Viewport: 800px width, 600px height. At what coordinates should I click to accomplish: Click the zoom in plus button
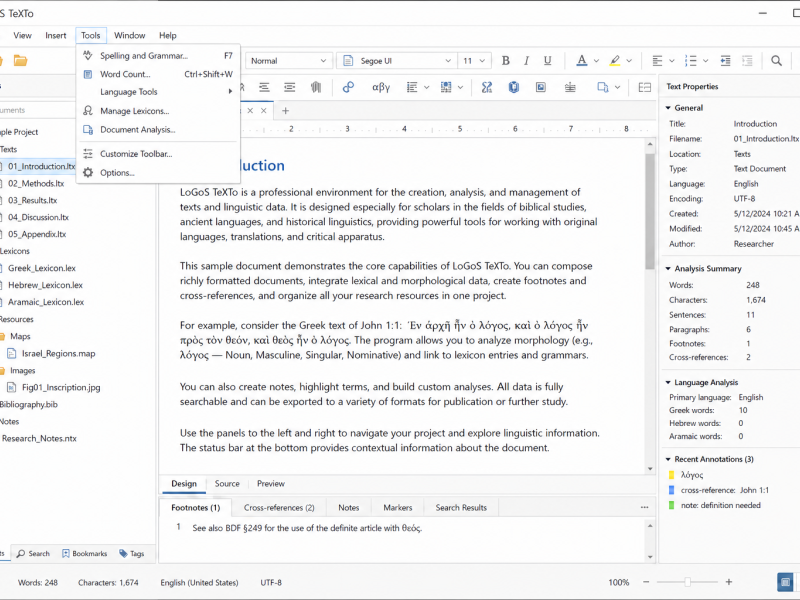[x=729, y=582]
